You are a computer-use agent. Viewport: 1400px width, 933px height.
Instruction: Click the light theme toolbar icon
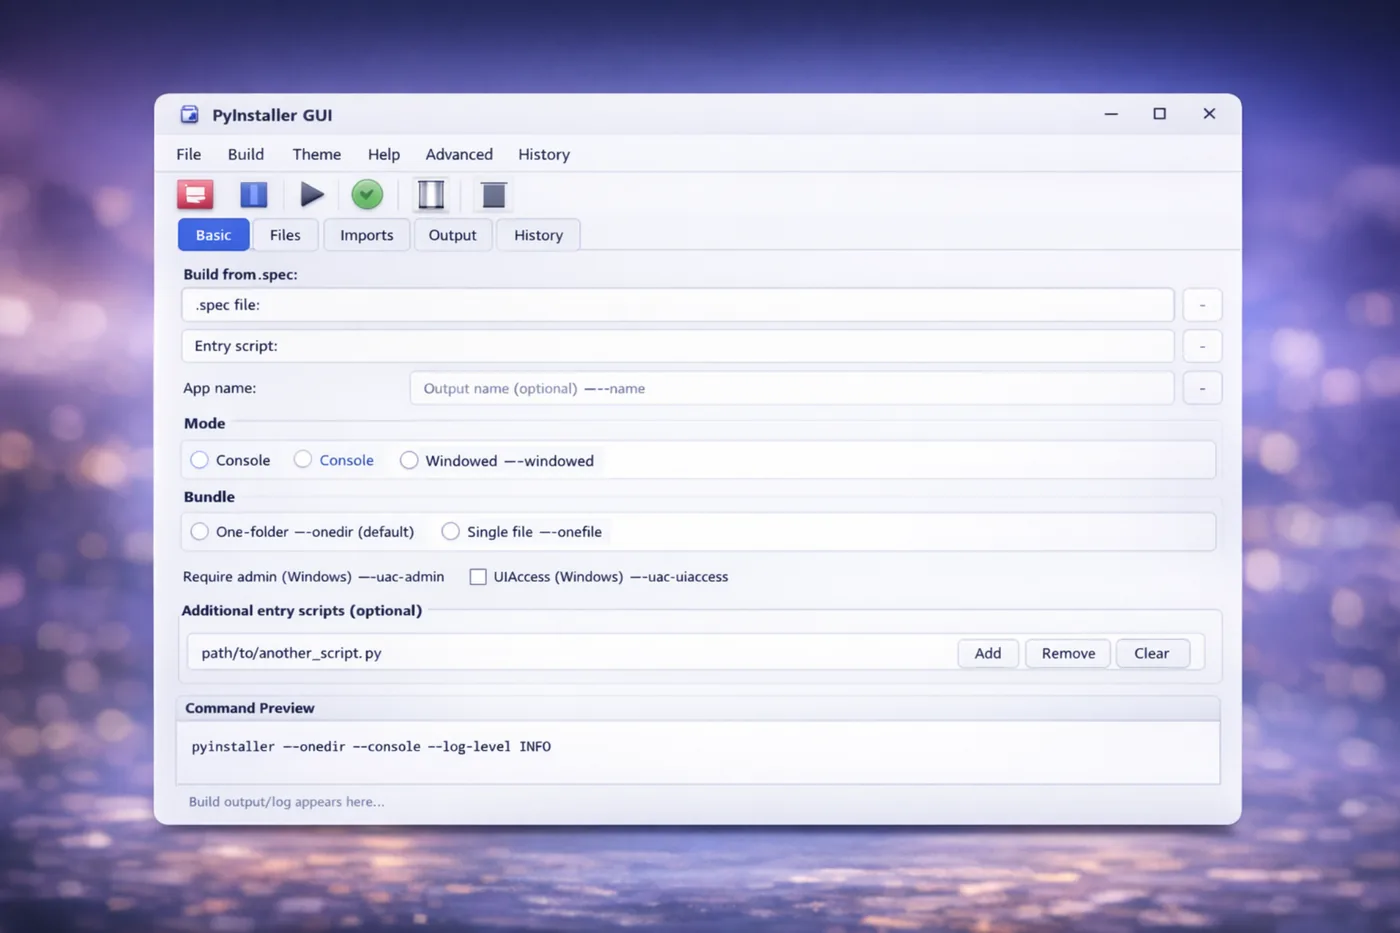pyautogui.click(x=430, y=194)
